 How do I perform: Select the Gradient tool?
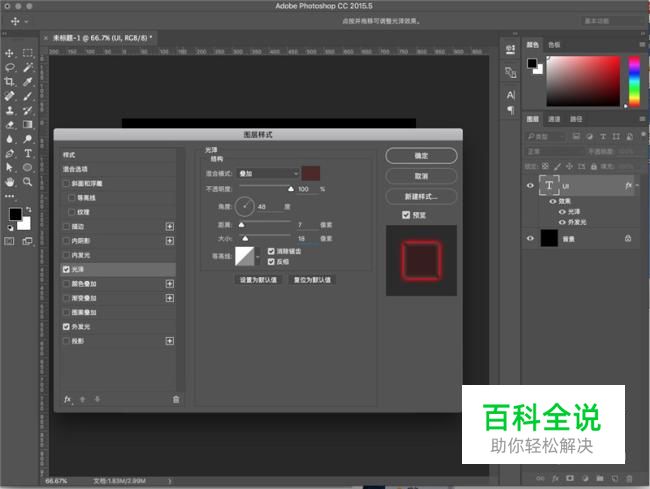27,124
